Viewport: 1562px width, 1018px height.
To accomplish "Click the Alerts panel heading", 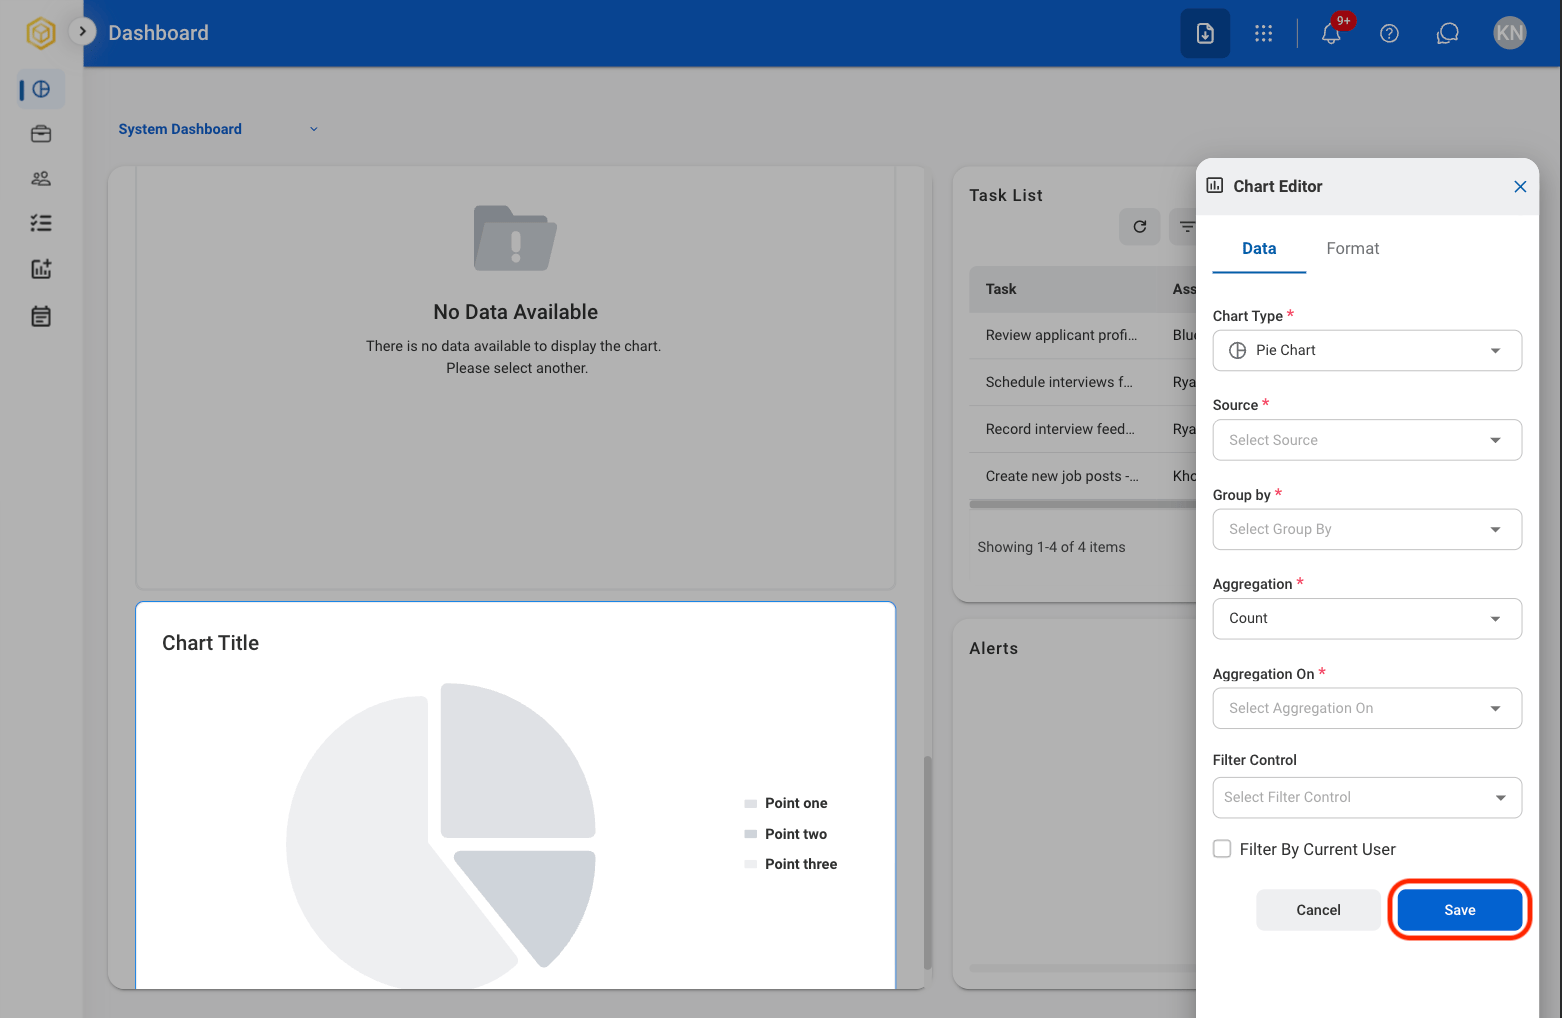I will coord(994,648).
